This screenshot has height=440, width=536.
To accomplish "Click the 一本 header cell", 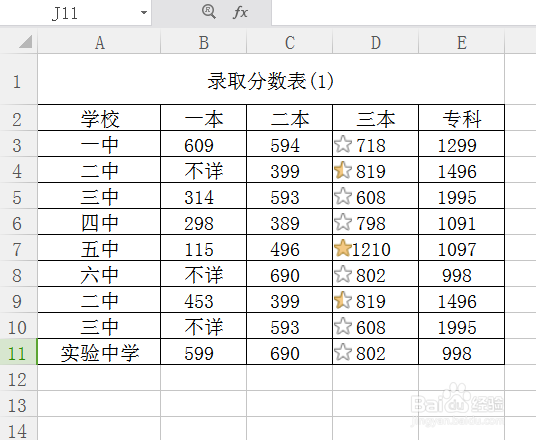I will coord(204,118).
